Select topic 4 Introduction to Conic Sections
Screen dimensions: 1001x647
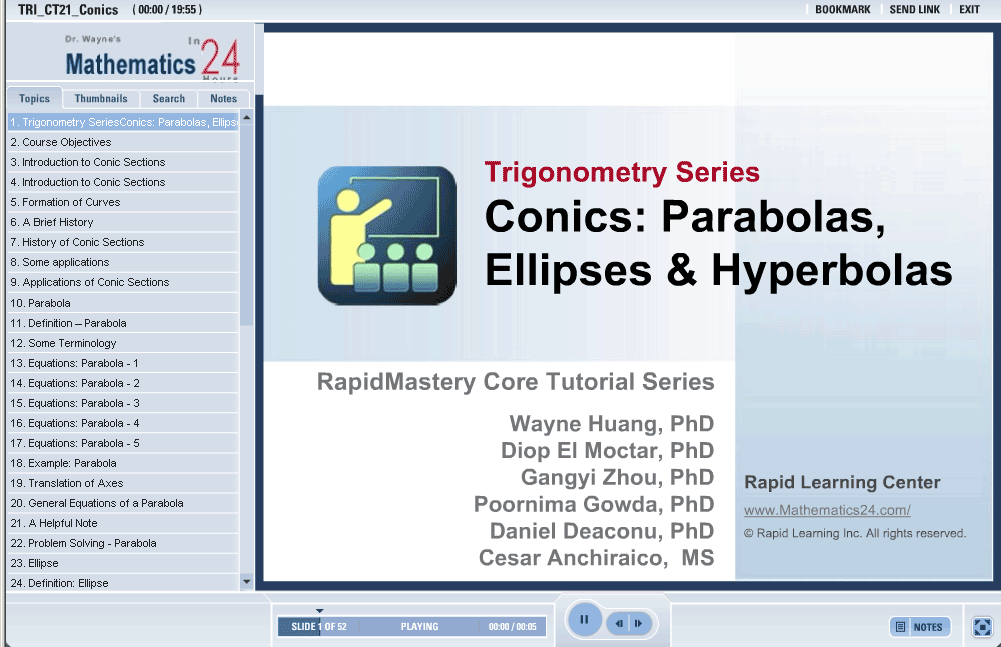tap(123, 182)
